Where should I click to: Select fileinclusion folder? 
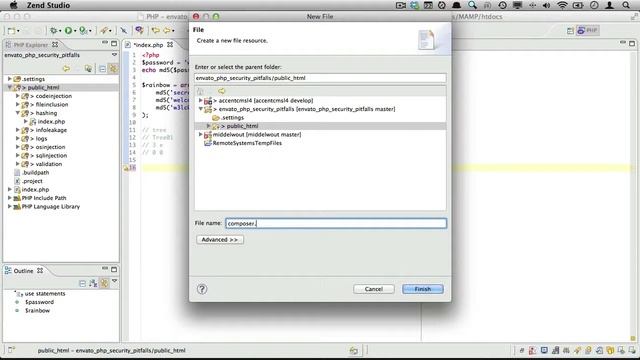(51, 104)
